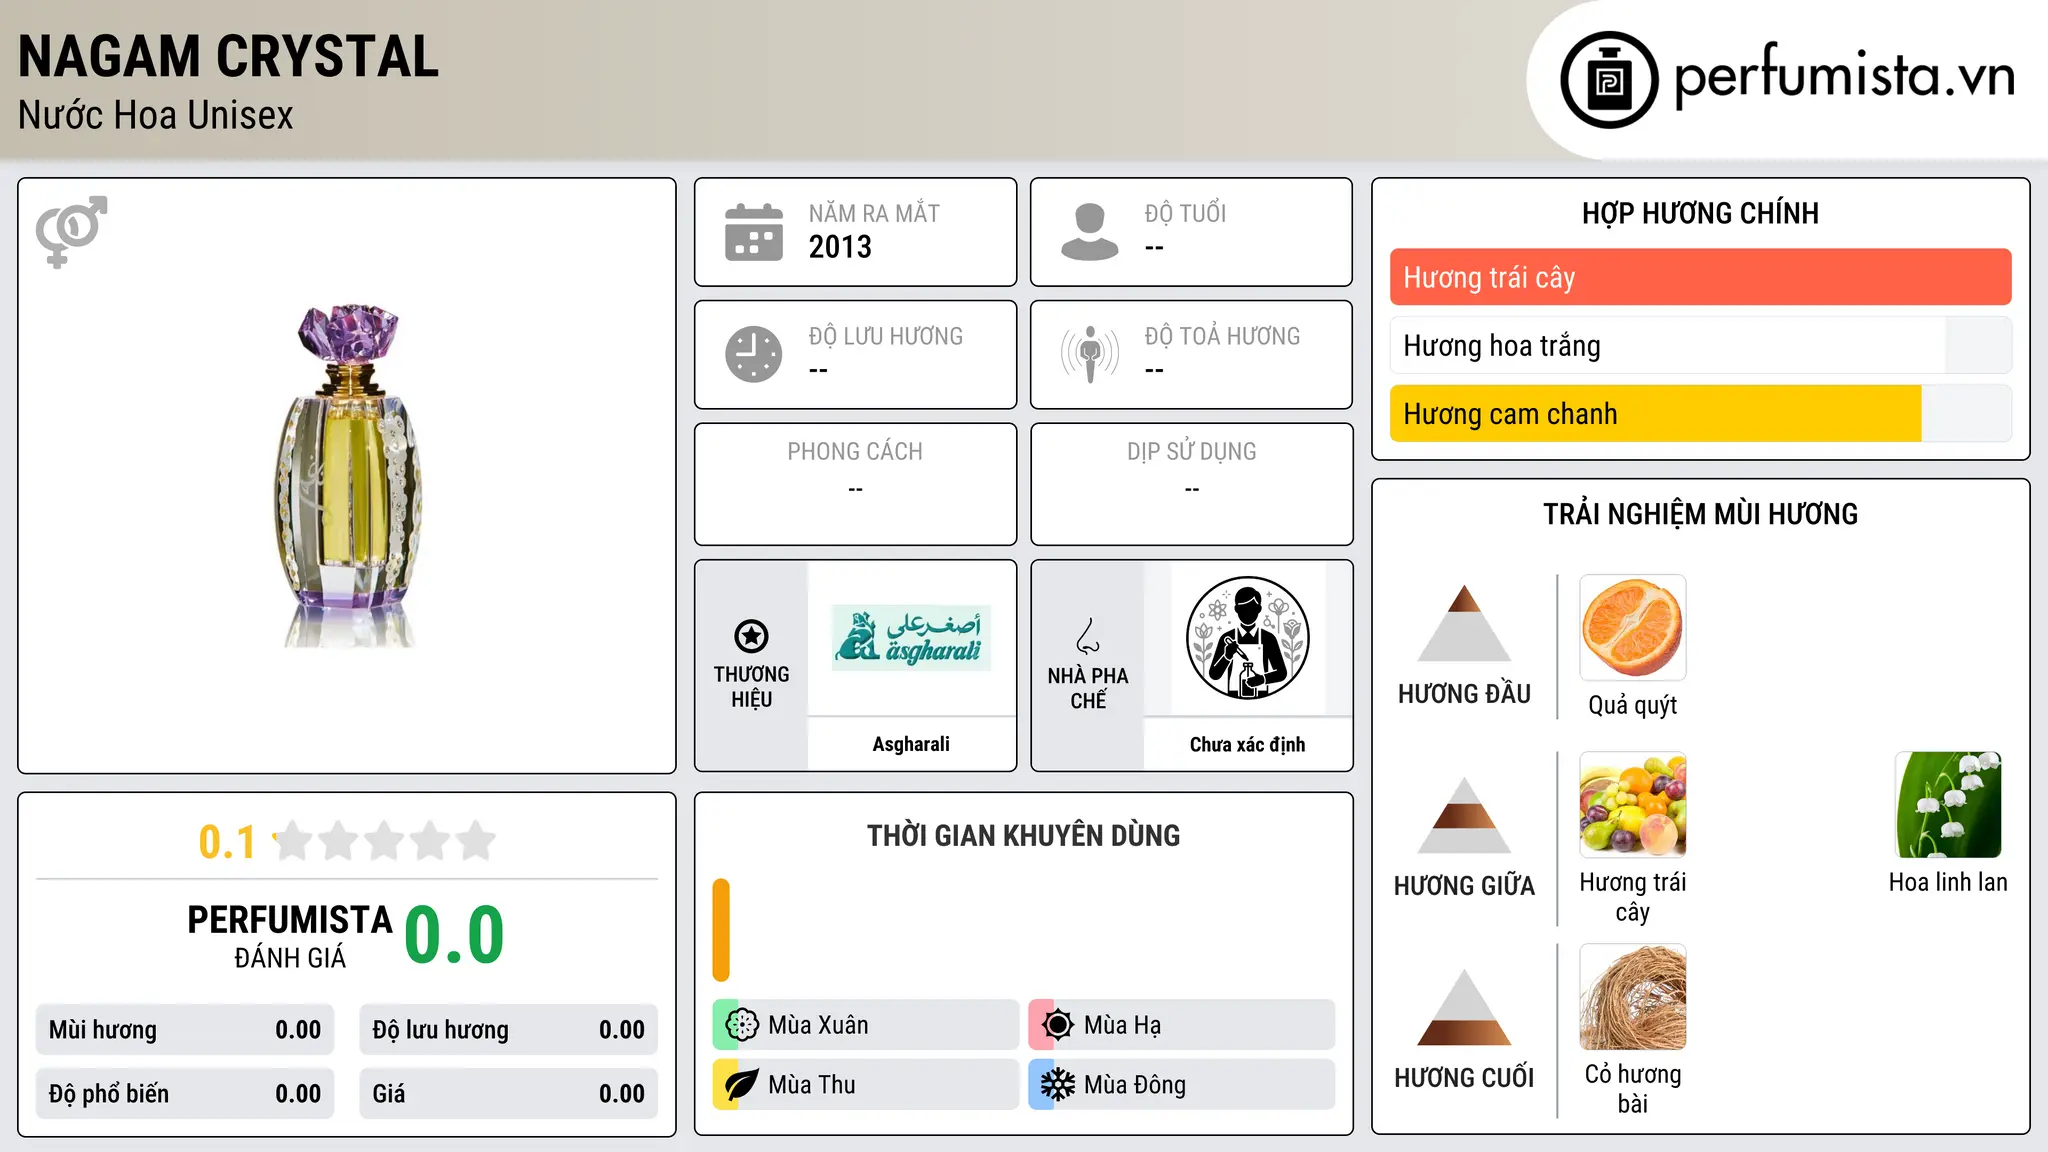Click the Mùa Thu leaf icon
Screen dimensions: 2048x1152
[742, 1085]
